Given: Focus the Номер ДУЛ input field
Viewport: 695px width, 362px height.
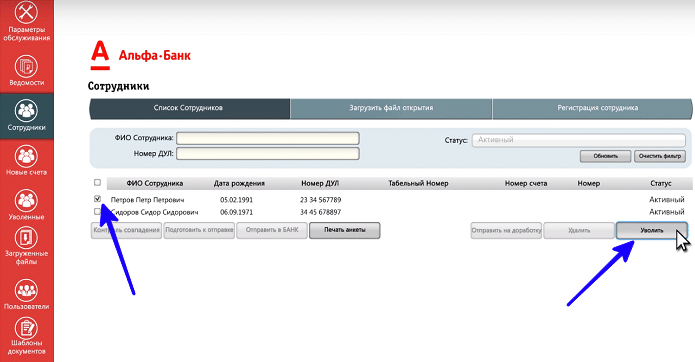Looking at the screenshot, I should 268,154.
